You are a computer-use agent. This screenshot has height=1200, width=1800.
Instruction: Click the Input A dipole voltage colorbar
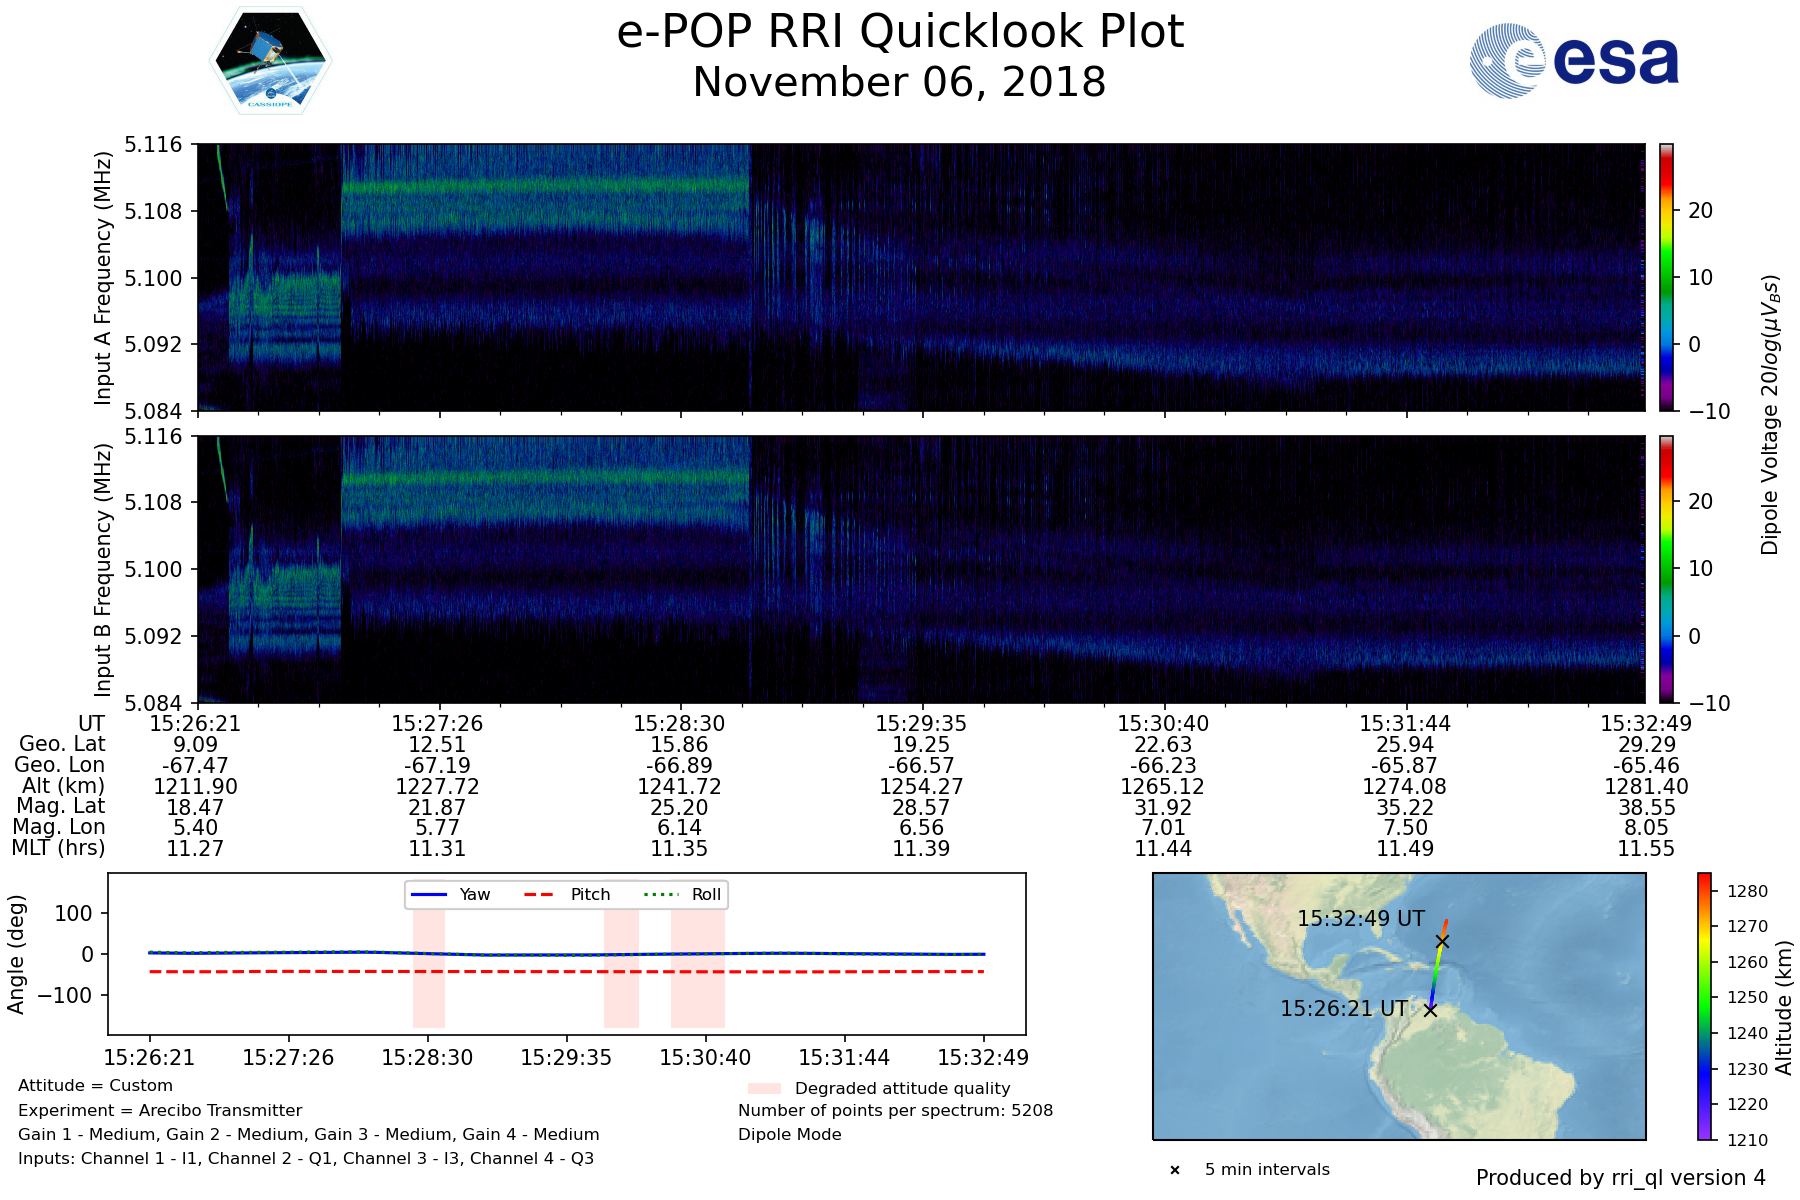[x=1666, y=277]
